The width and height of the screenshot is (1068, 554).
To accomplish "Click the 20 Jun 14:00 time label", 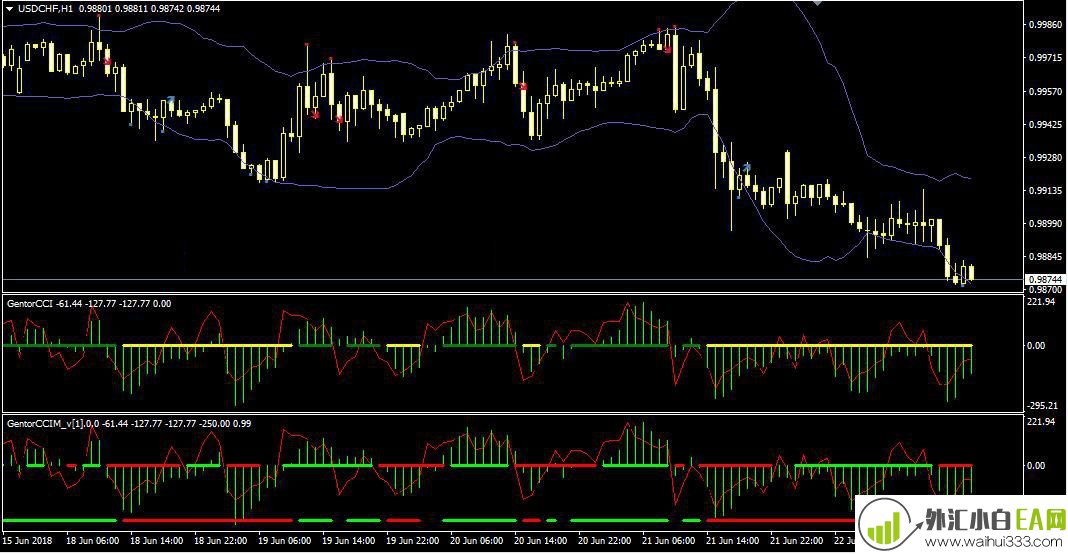I will point(541,540).
